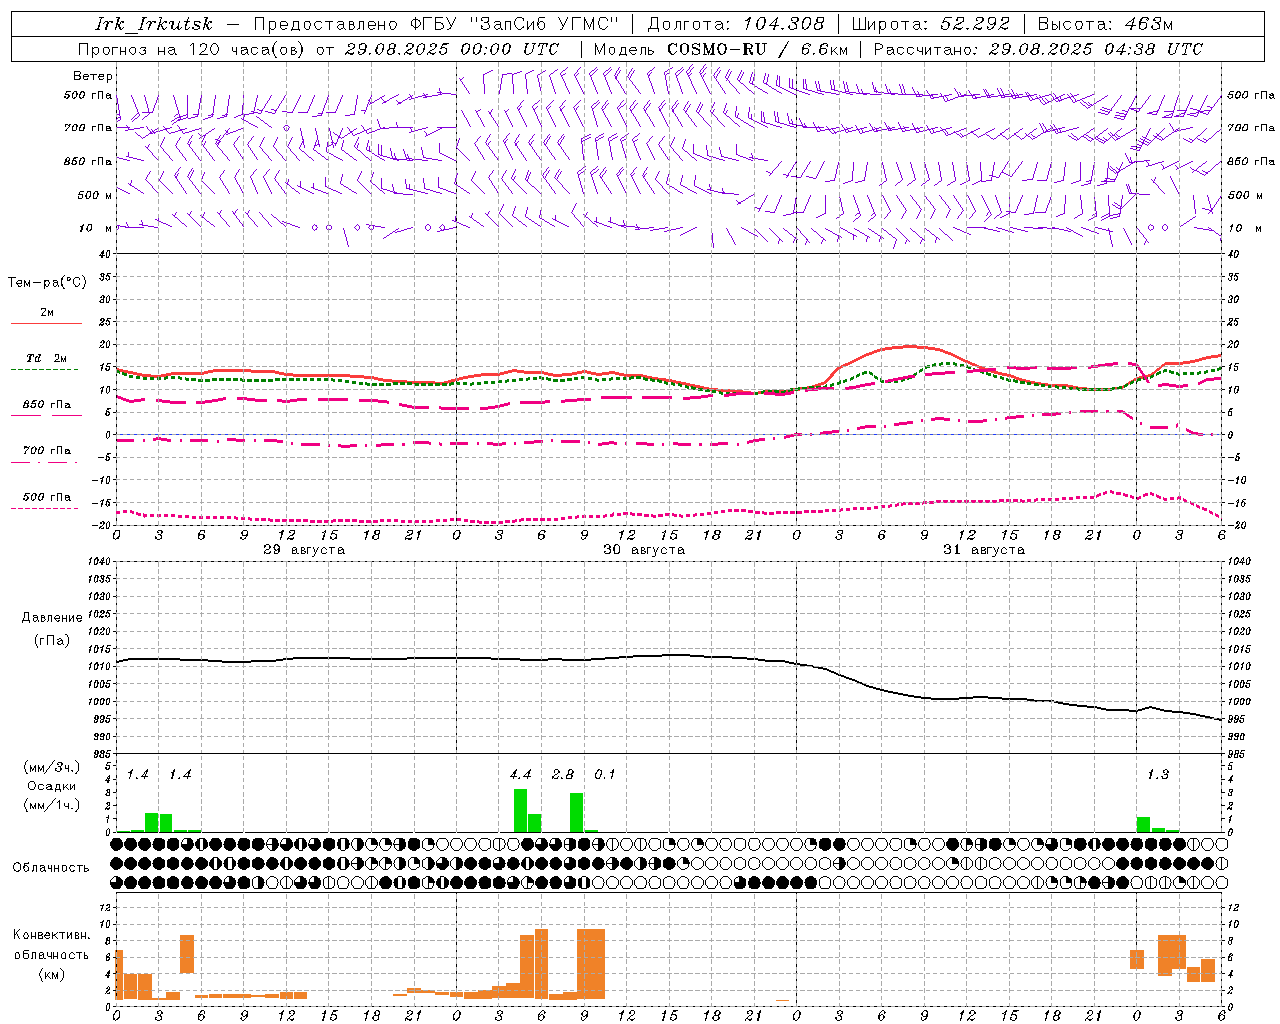This screenshot has width=1280, height=1024.
Task: Select the longitude text "Долгота: 104.308"
Action: 736,24
